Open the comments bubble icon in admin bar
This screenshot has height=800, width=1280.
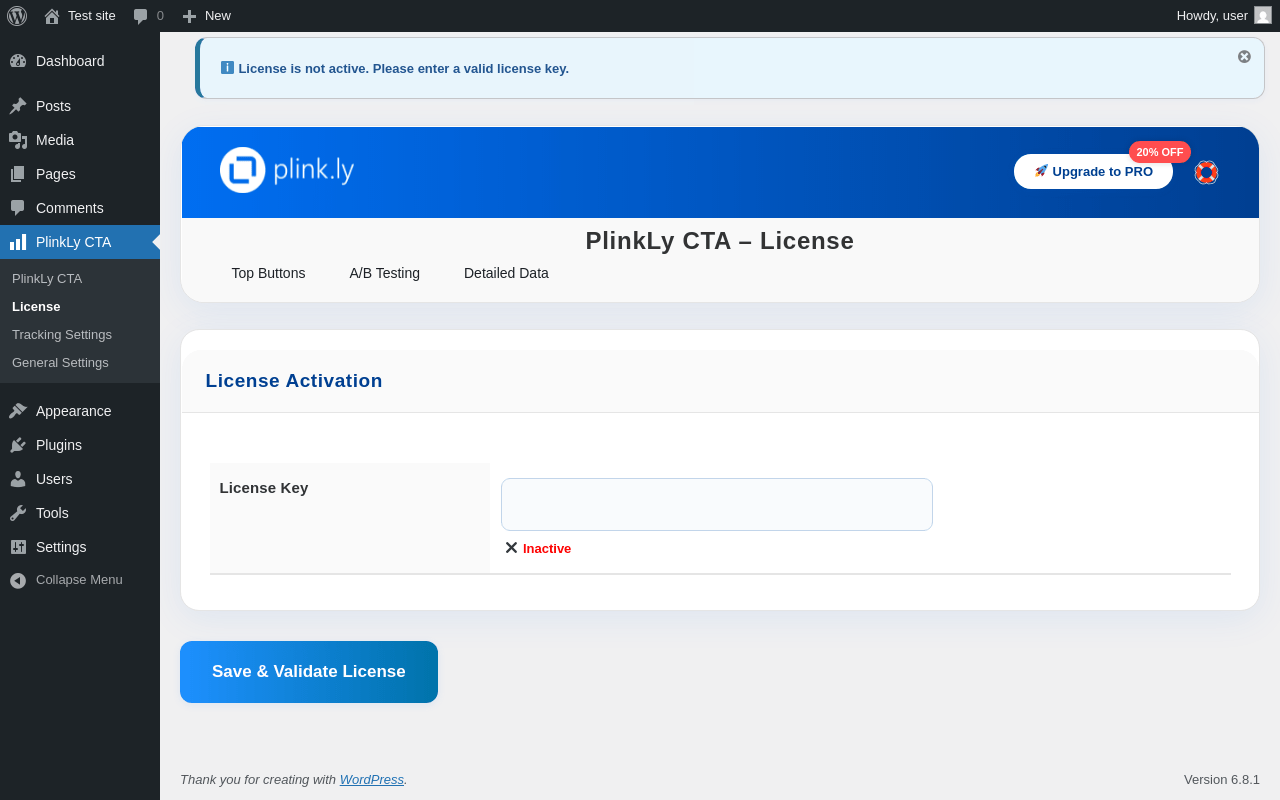(140, 16)
